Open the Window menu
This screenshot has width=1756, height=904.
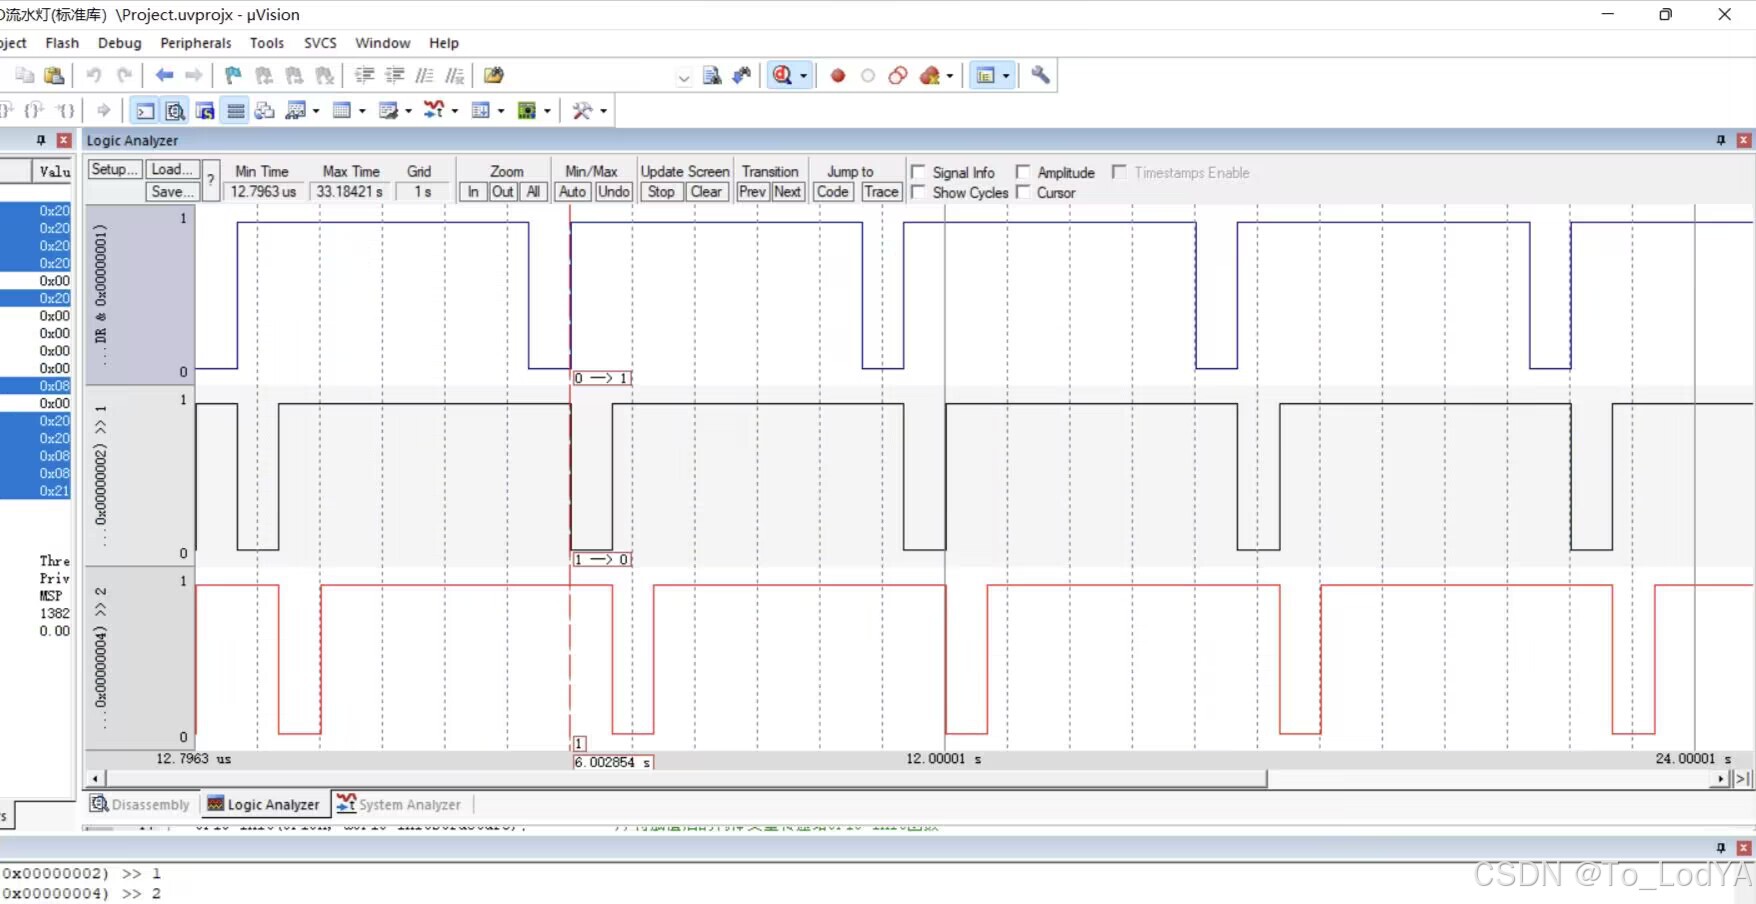382,43
